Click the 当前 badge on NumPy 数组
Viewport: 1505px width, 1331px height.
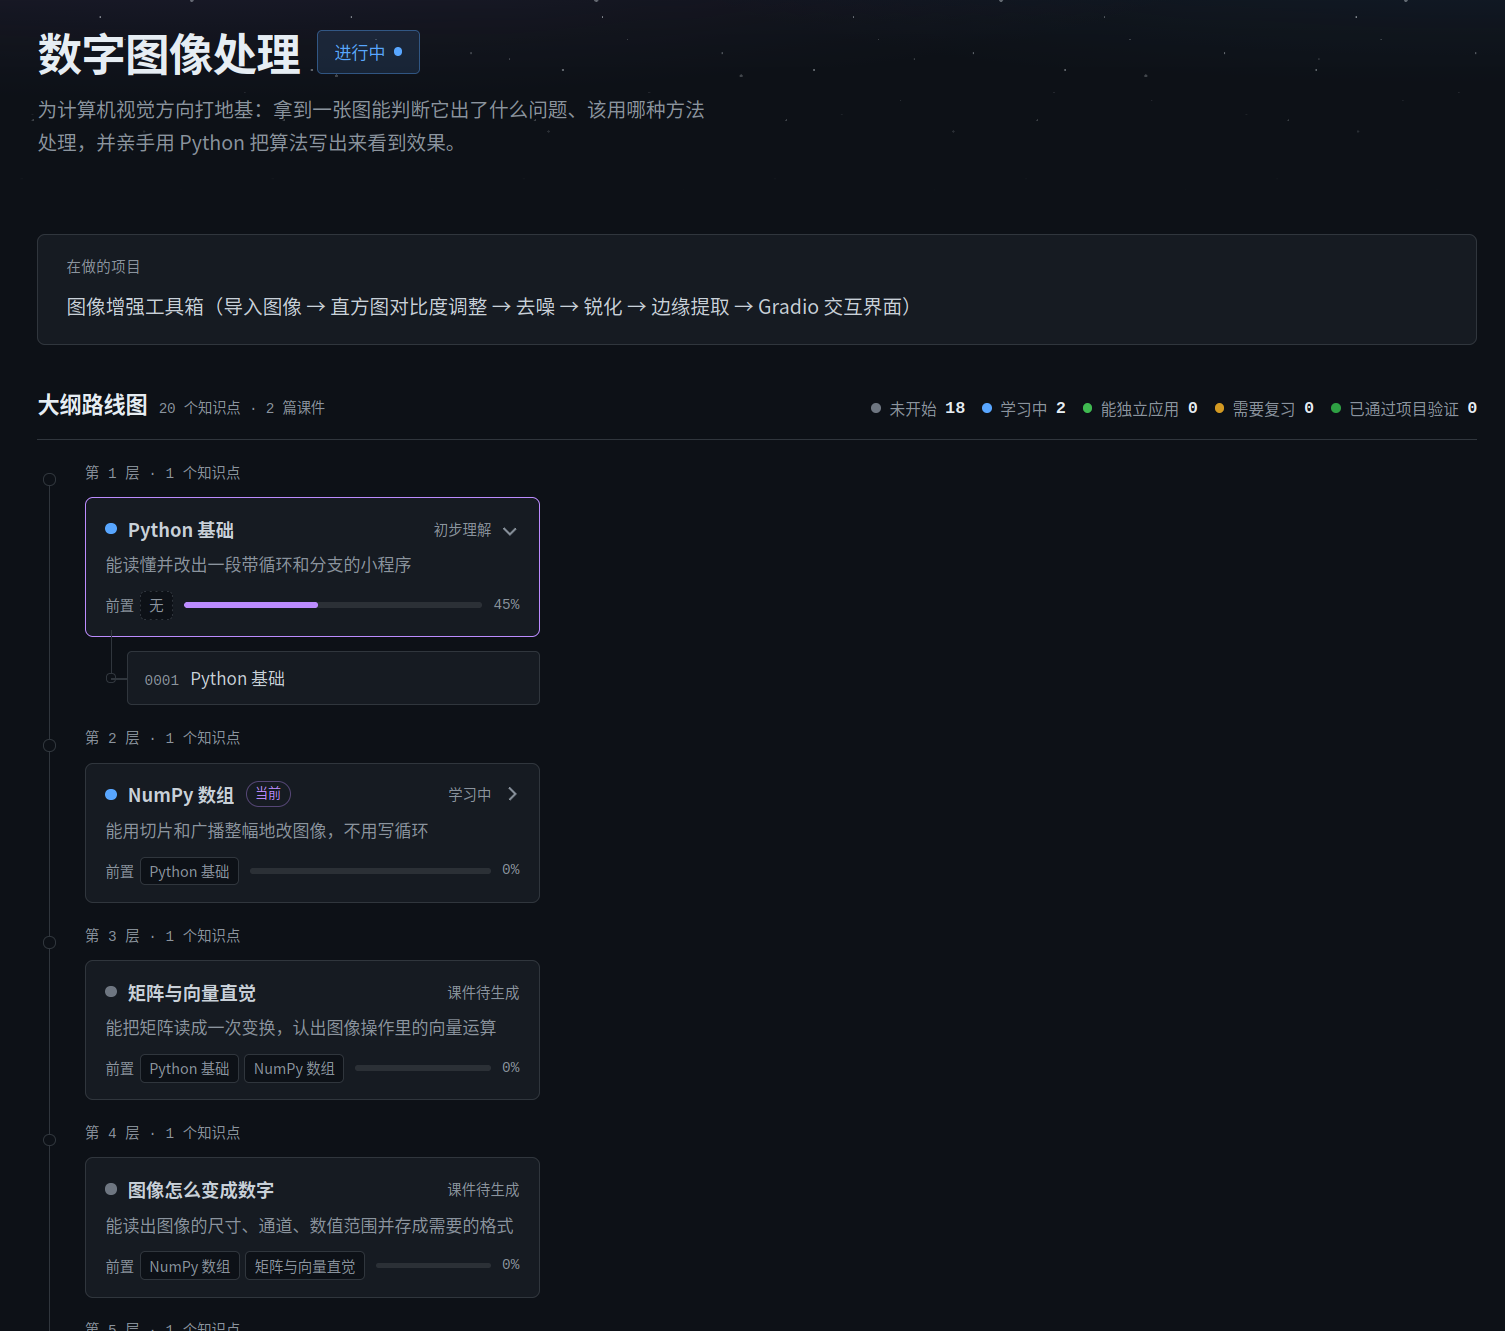pyautogui.click(x=268, y=794)
